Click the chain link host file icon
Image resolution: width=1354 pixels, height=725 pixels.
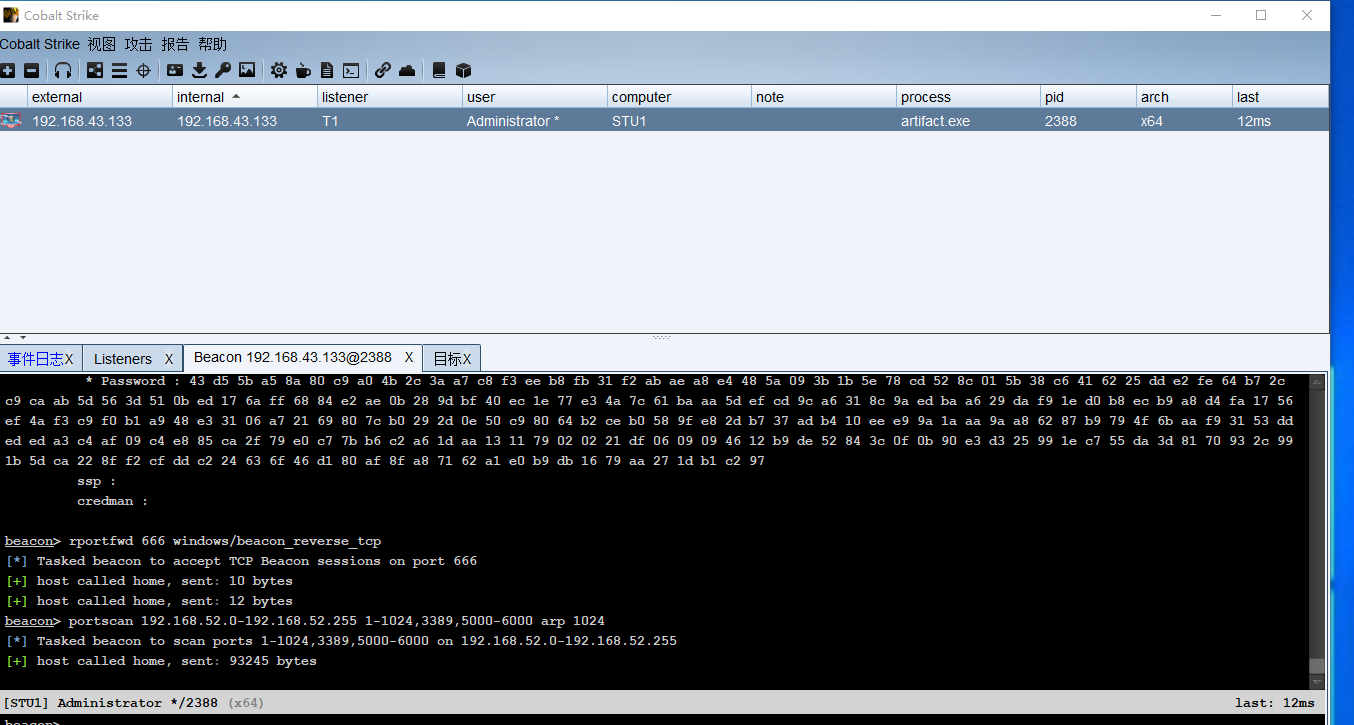[383, 70]
